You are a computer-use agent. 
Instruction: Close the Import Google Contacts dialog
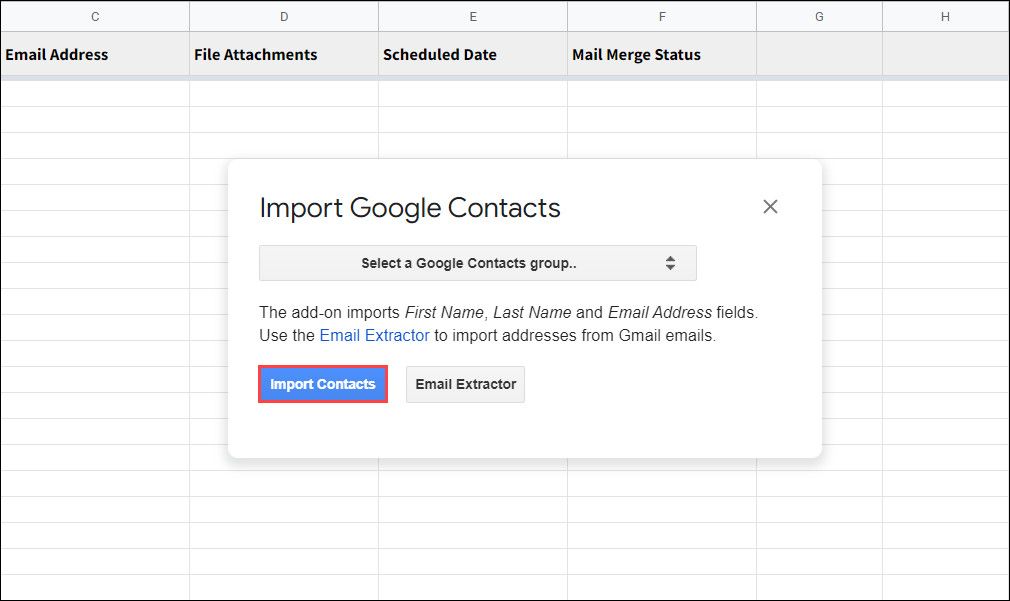point(770,207)
